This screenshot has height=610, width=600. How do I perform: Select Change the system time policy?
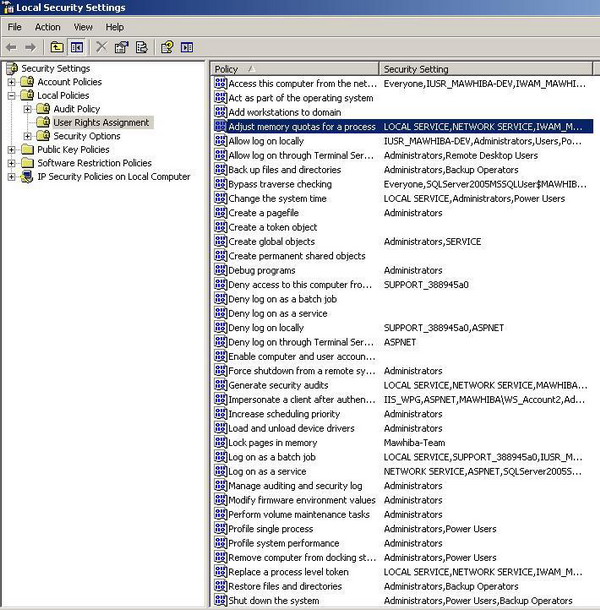tap(277, 198)
